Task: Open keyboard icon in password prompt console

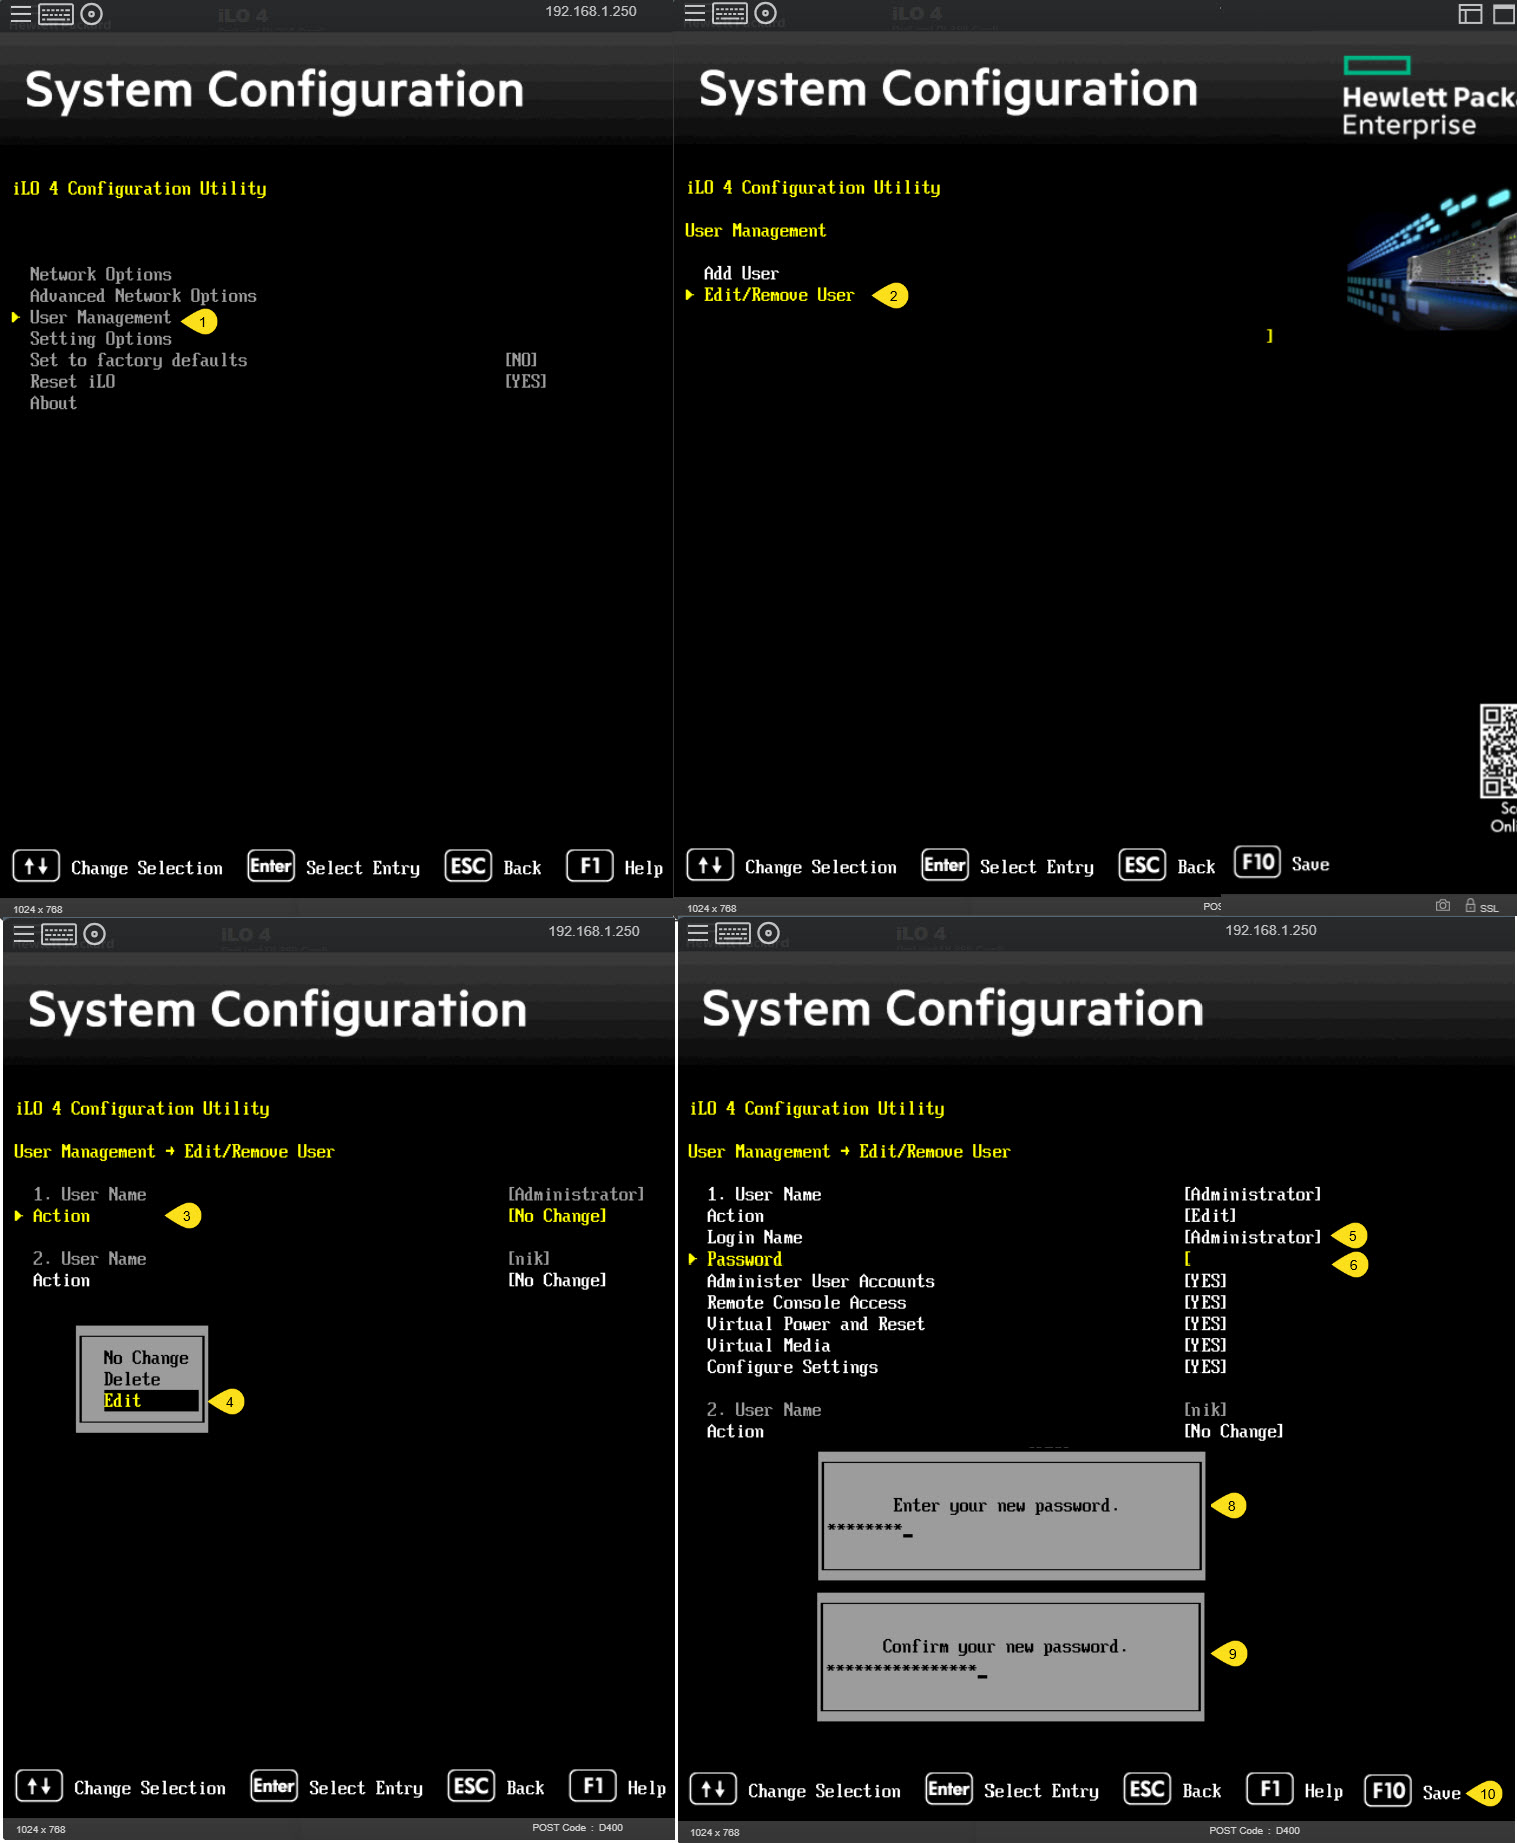Action: coord(733,933)
